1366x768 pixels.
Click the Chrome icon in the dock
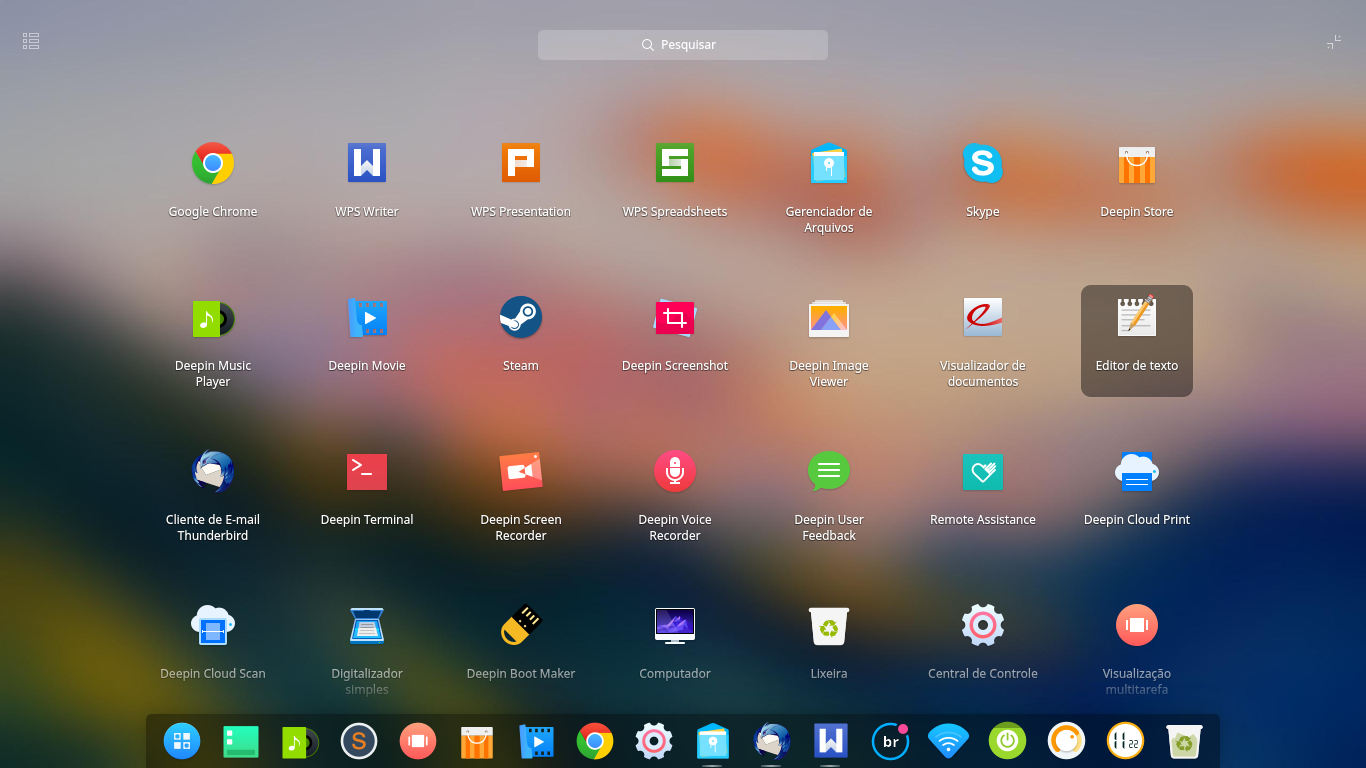[595, 741]
